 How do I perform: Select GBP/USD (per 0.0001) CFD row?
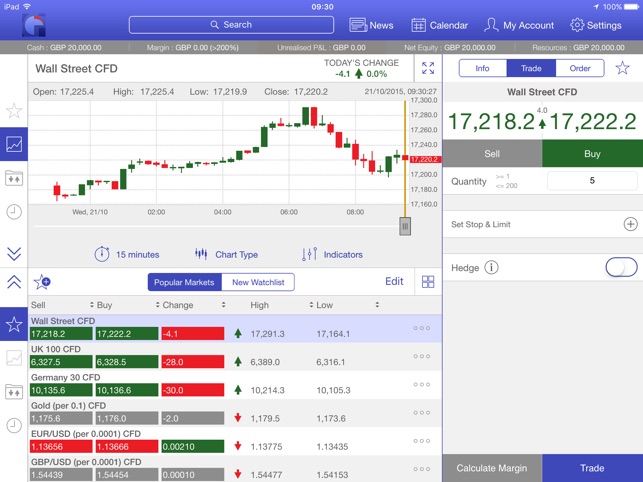tap(235, 469)
